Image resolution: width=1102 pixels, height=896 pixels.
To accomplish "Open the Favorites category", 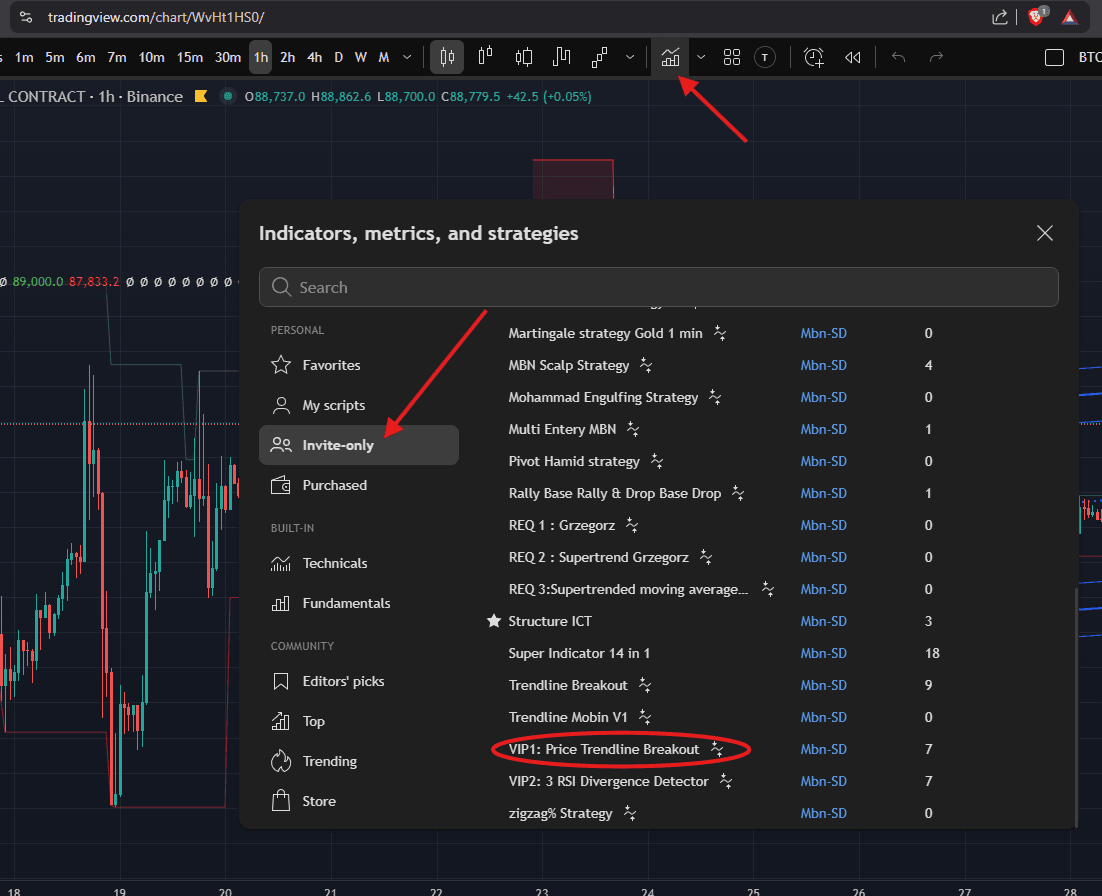I will click(358, 365).
